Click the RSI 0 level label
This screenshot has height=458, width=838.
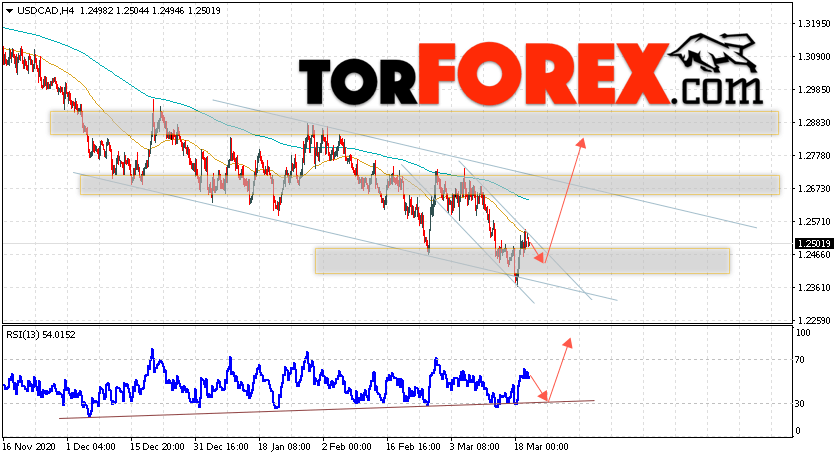point(798,431)
